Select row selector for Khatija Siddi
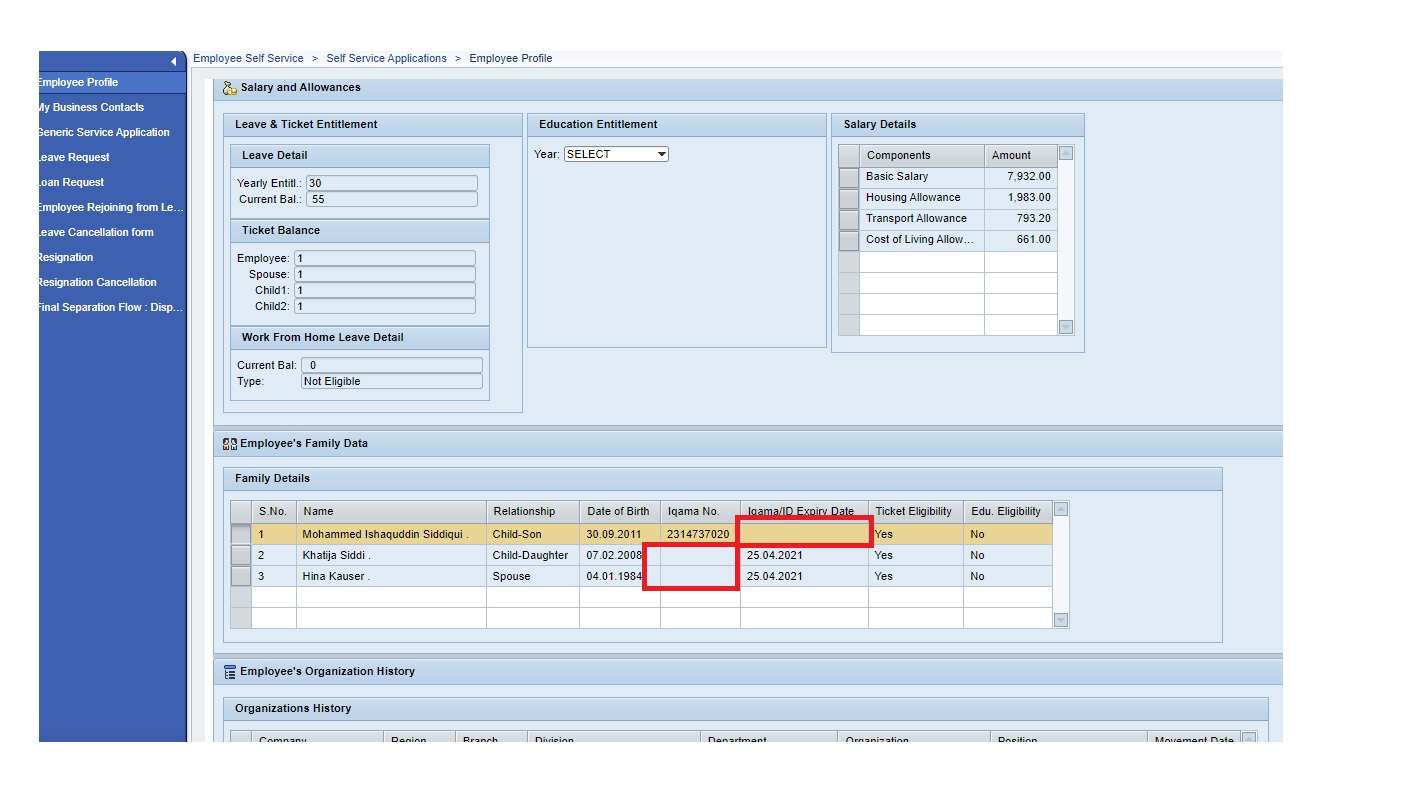The image size is (1424, 807). pos(241,556)
